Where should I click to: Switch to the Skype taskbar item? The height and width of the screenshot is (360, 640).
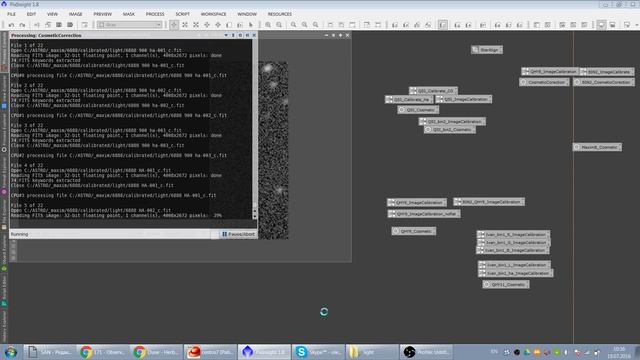point(318,352)
